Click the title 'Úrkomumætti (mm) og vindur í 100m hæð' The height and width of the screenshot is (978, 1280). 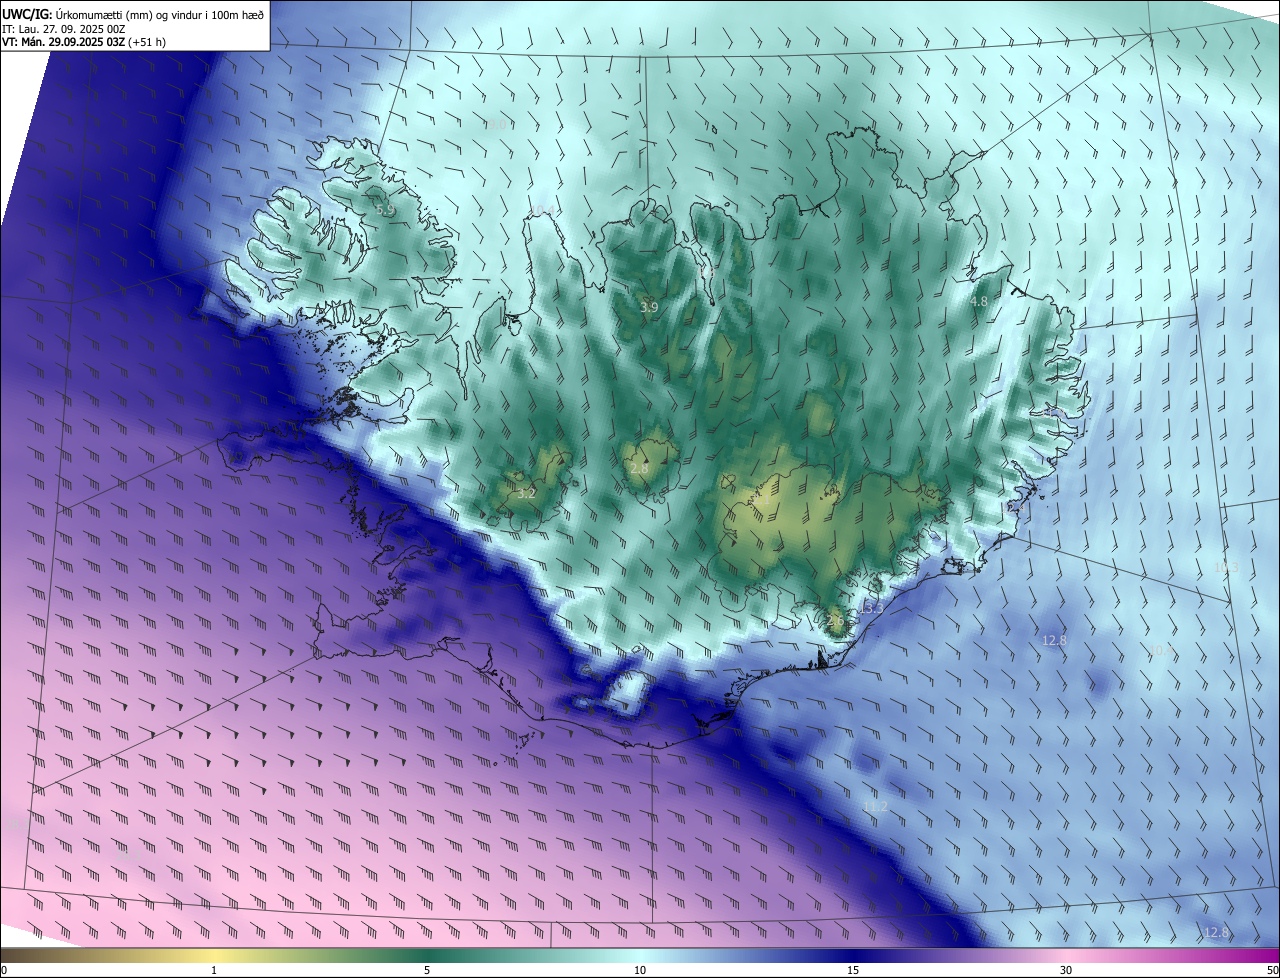pyautogui.click(x=158, y=14)
